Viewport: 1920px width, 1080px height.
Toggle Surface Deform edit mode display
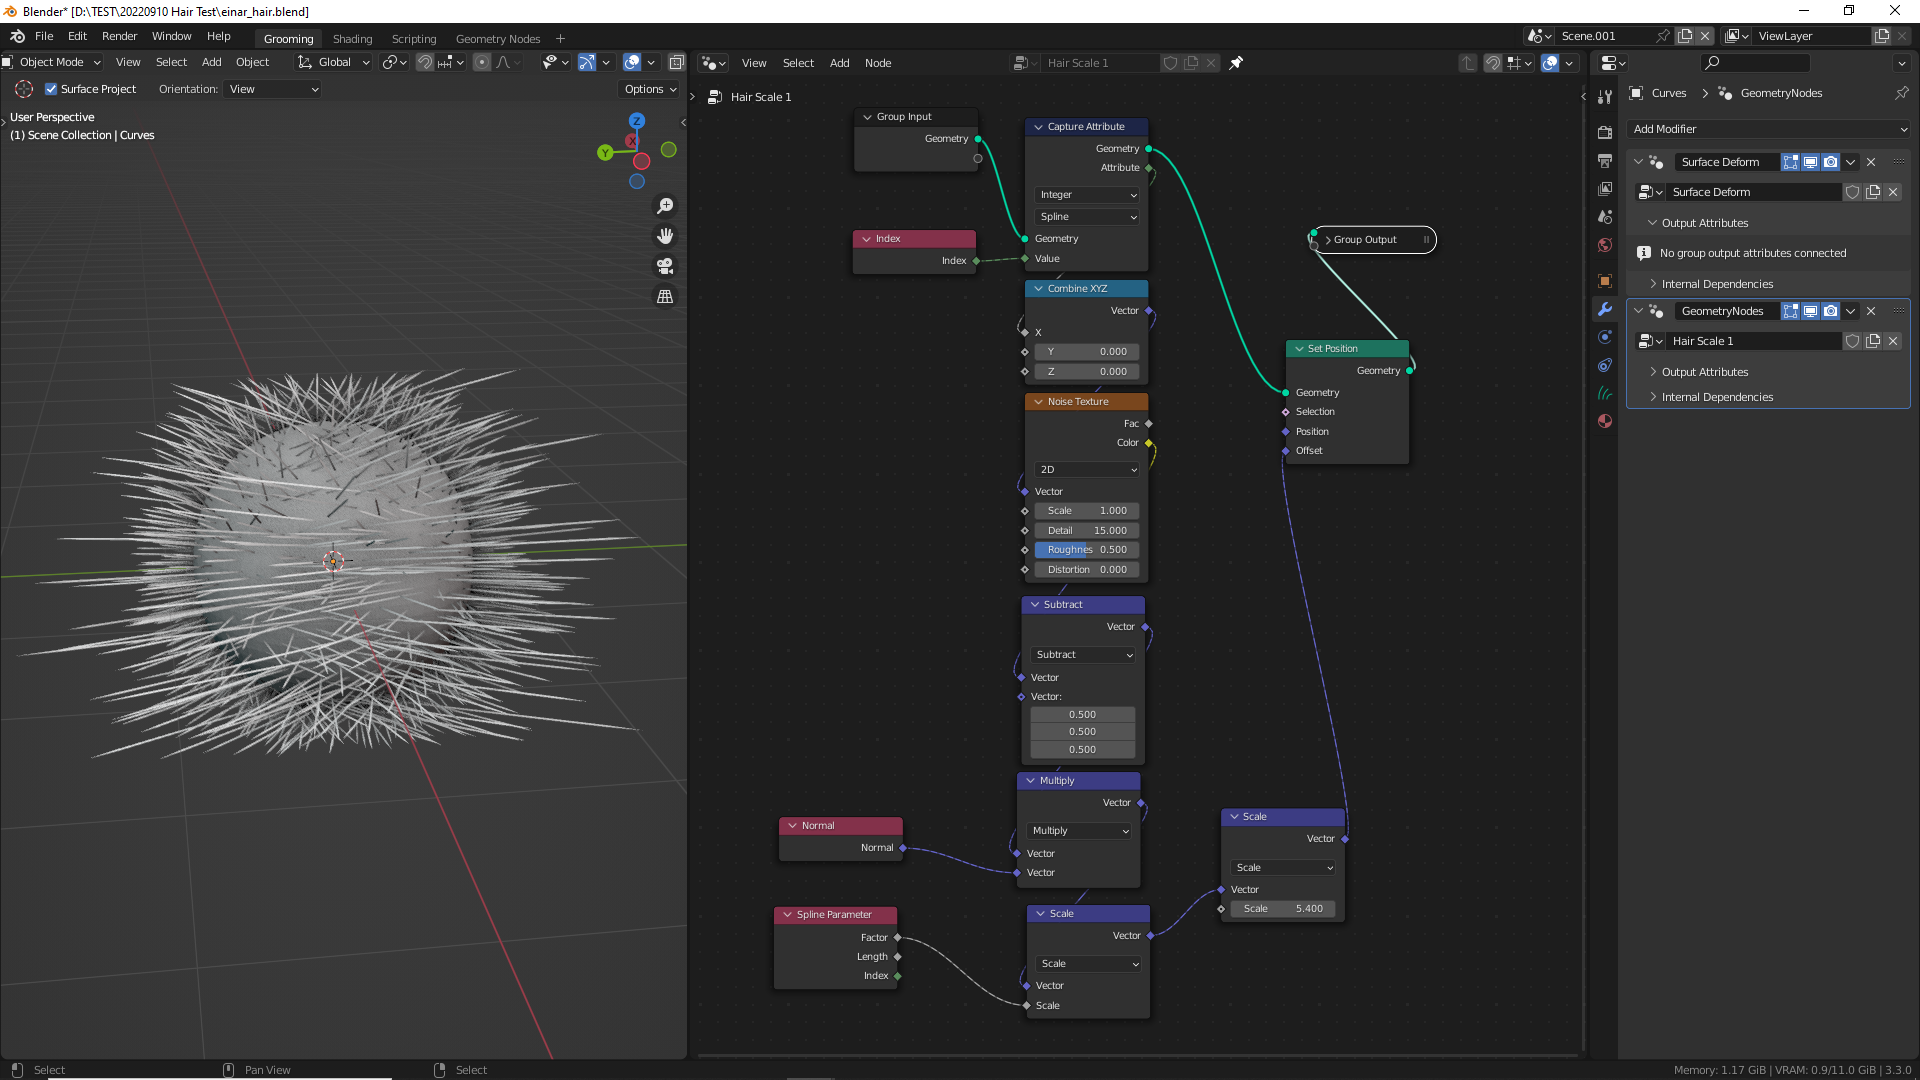[x=1790, y=162]
